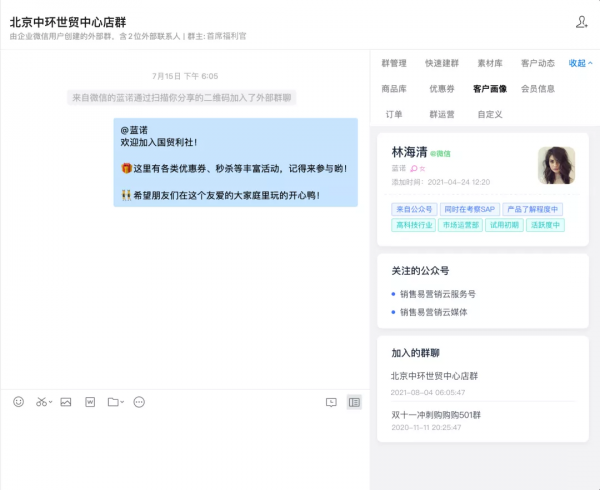
Task: Select the screenshot scissors tool
Action: [x=41, y=402]
